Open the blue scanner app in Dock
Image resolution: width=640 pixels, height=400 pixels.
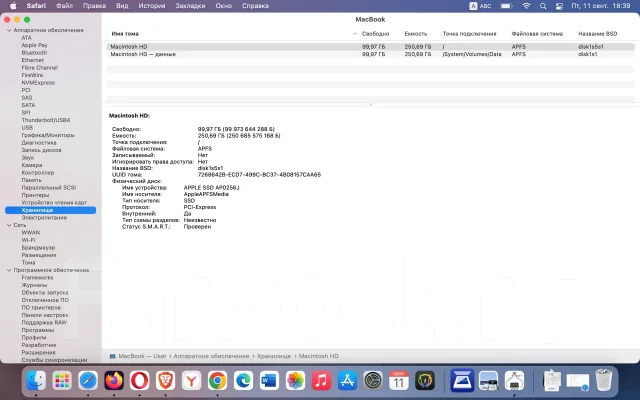[462, 381]
